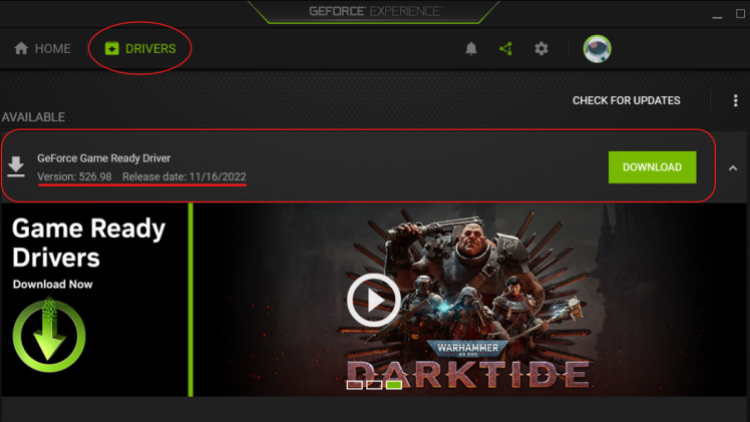Click the AVAILABLE section label

33,117
